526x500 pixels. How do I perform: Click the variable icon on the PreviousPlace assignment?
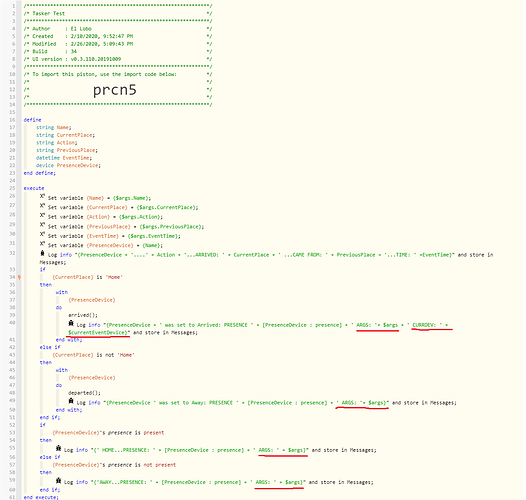(42, 225)
